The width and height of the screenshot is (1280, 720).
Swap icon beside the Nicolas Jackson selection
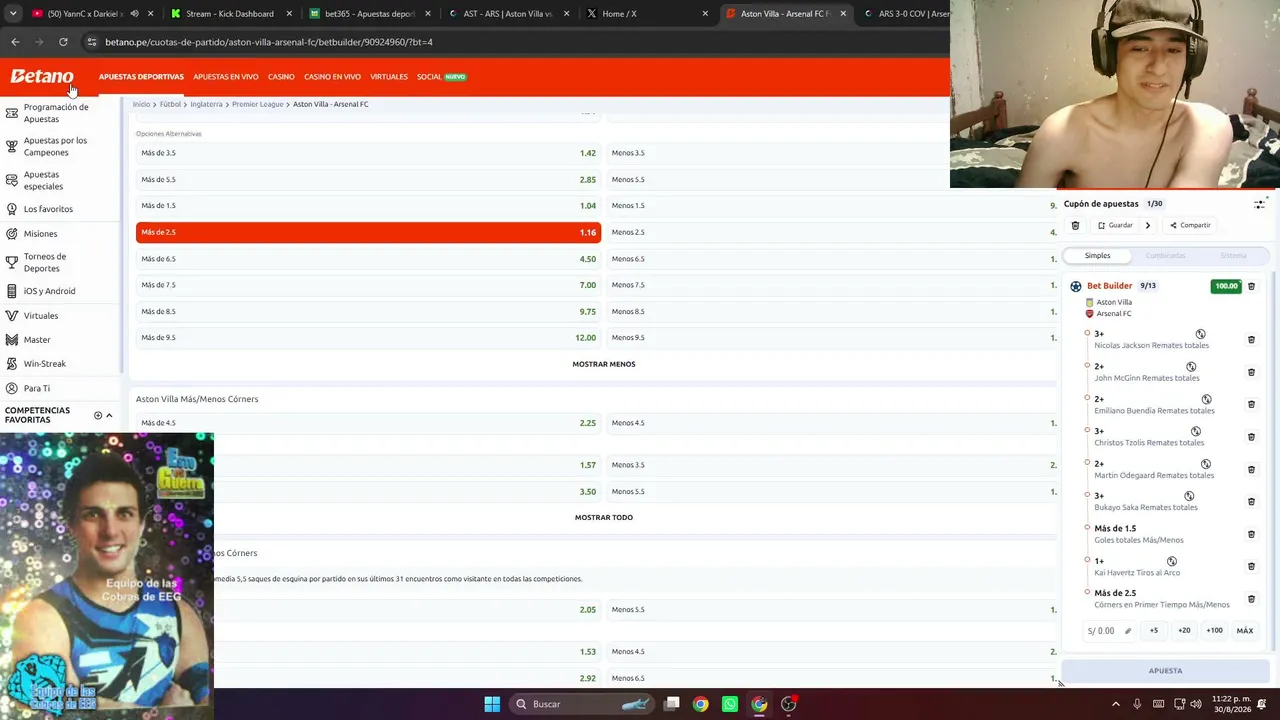pos(1200,334)
